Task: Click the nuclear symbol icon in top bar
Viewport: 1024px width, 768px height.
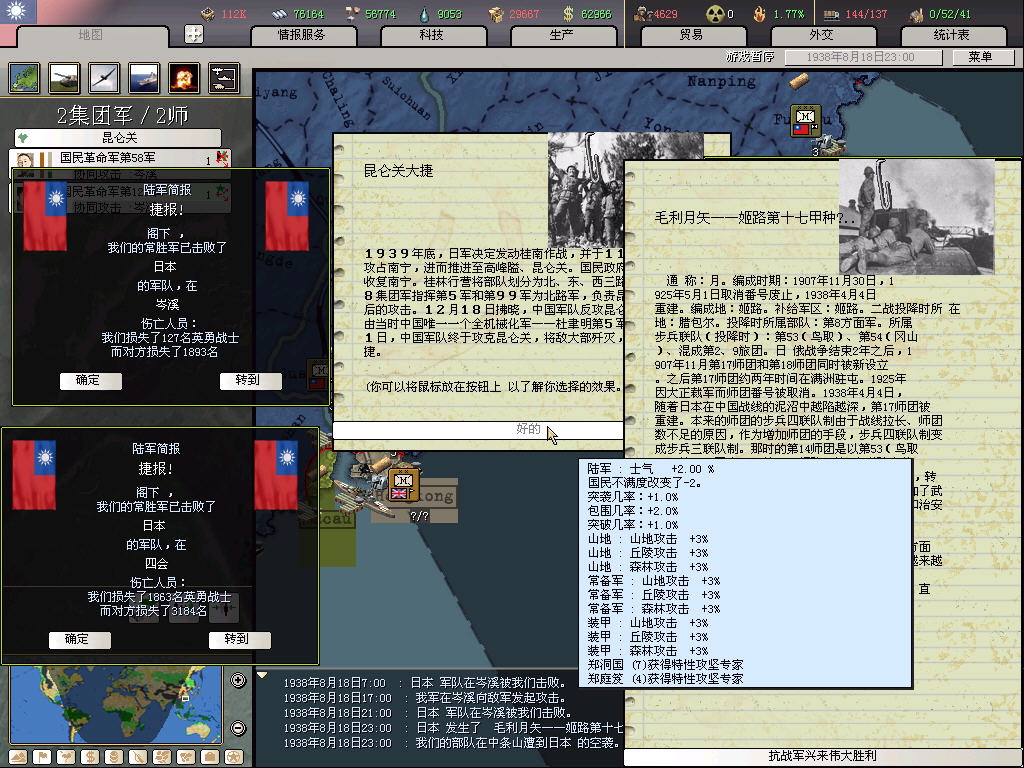Action: (715, 14)
